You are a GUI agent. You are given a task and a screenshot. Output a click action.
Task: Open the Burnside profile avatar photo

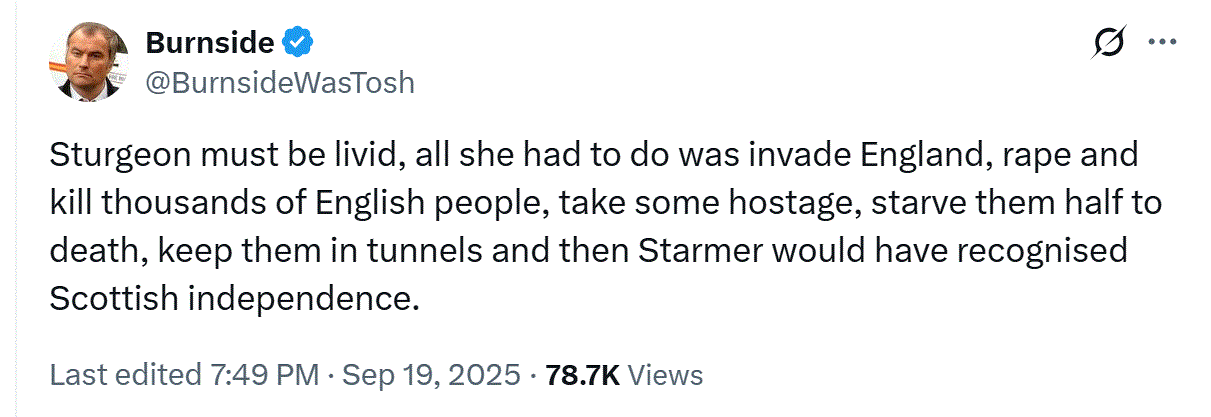click(86, 62)
